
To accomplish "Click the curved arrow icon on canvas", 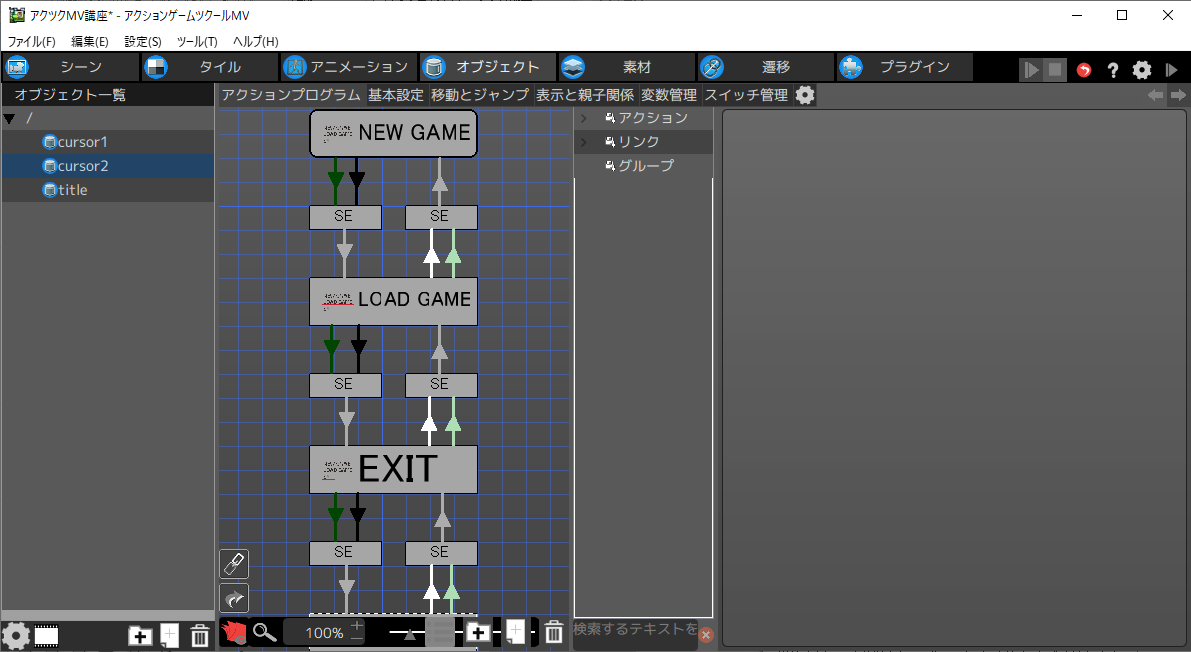I will coord(233,598).
